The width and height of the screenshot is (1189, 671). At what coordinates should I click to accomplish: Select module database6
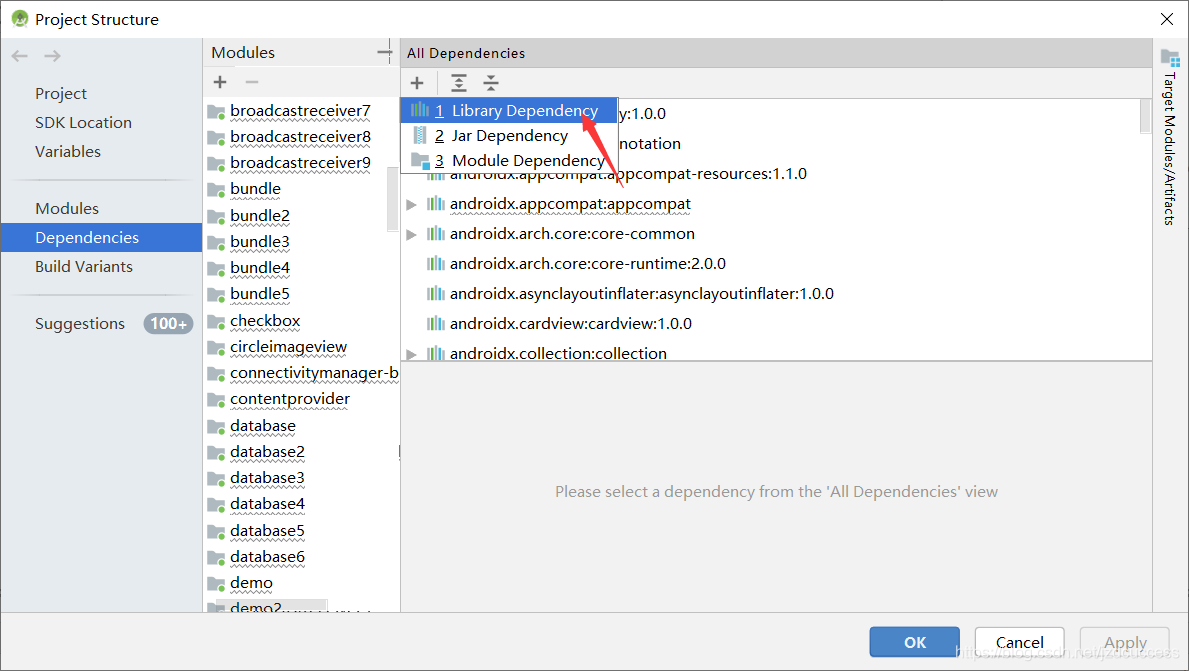pyautogui.click(x=267, y=557)
